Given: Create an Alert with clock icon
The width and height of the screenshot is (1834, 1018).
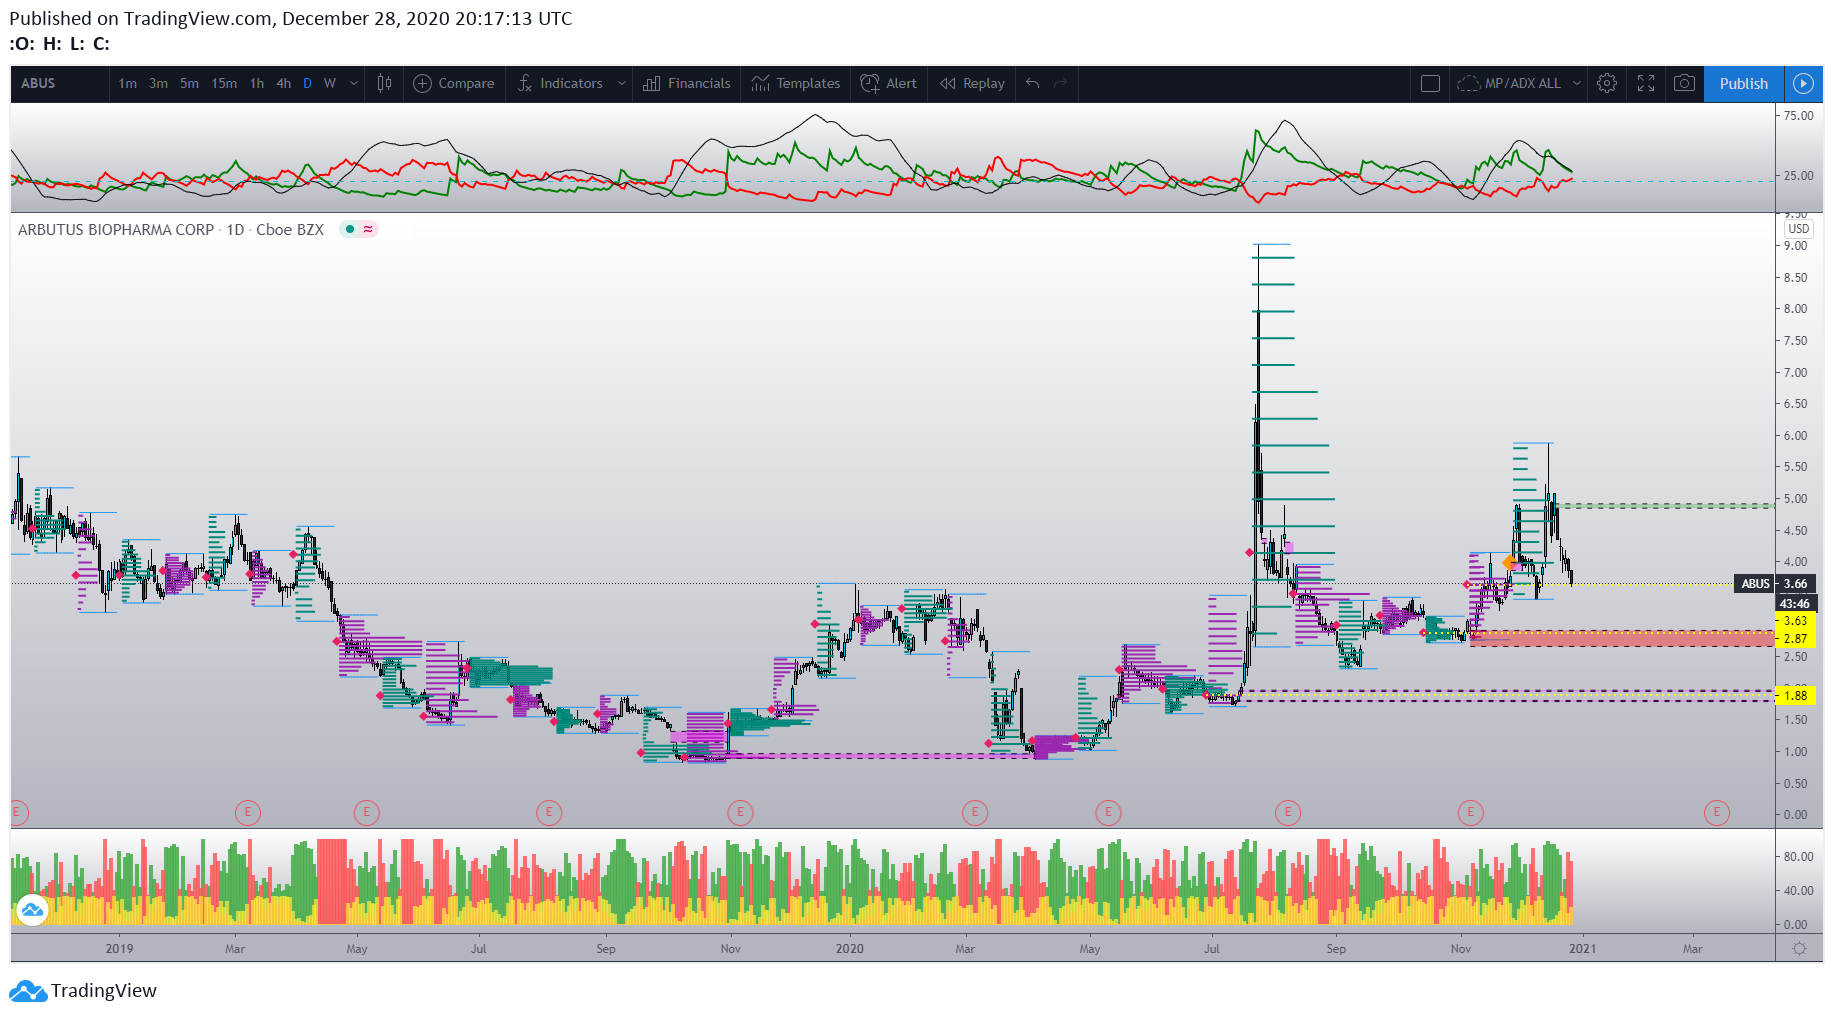Looking at the screenshot, I should tap(870, 84).
